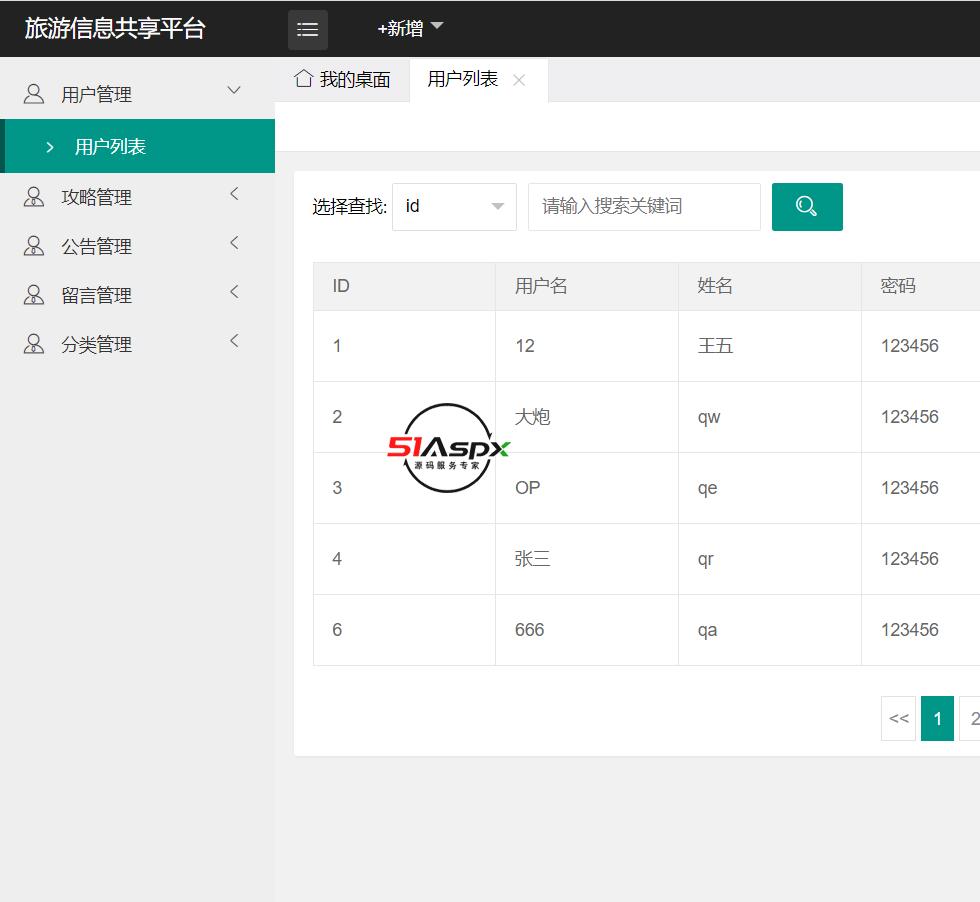The height and width of the screenshot is (902, 980).
Task: Click the magnifier search button
Action: 807,207
